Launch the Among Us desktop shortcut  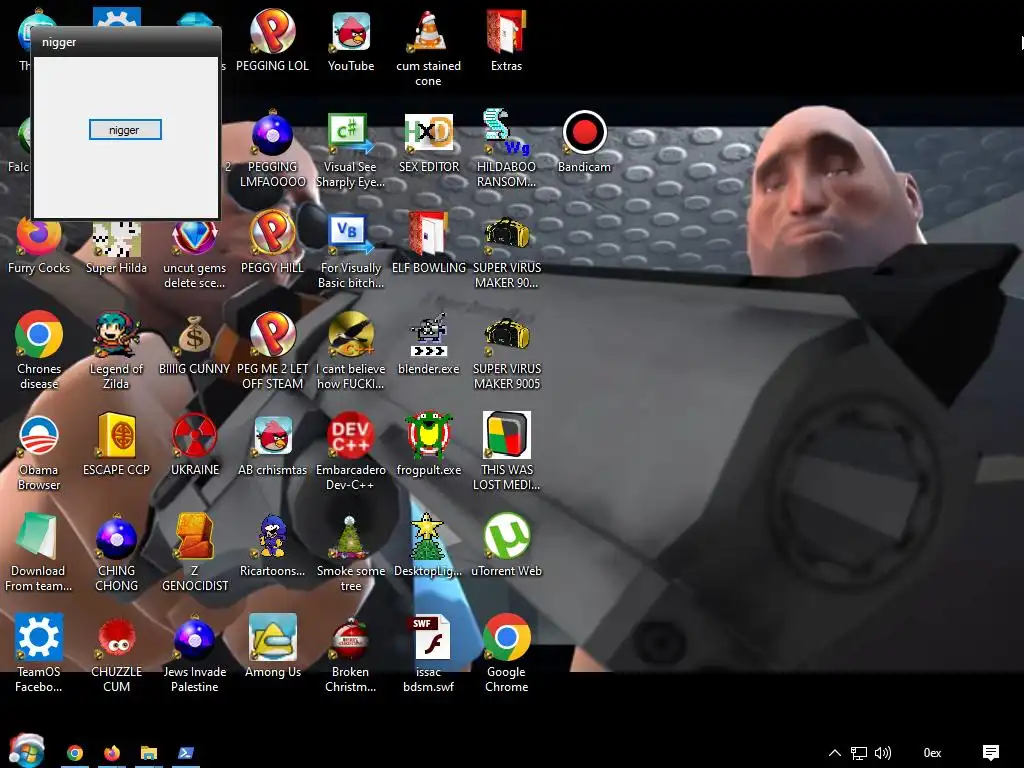pyautogui.click(x=272, y=637)
